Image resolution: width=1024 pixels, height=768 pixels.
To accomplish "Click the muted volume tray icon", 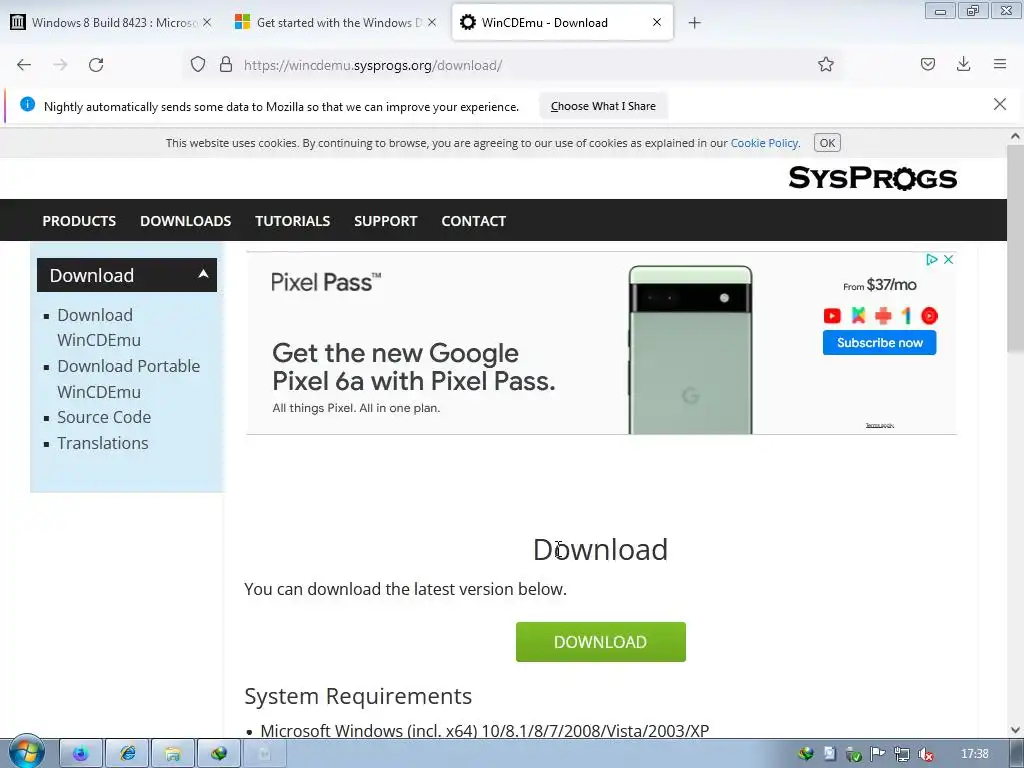I will pos(925,754).
